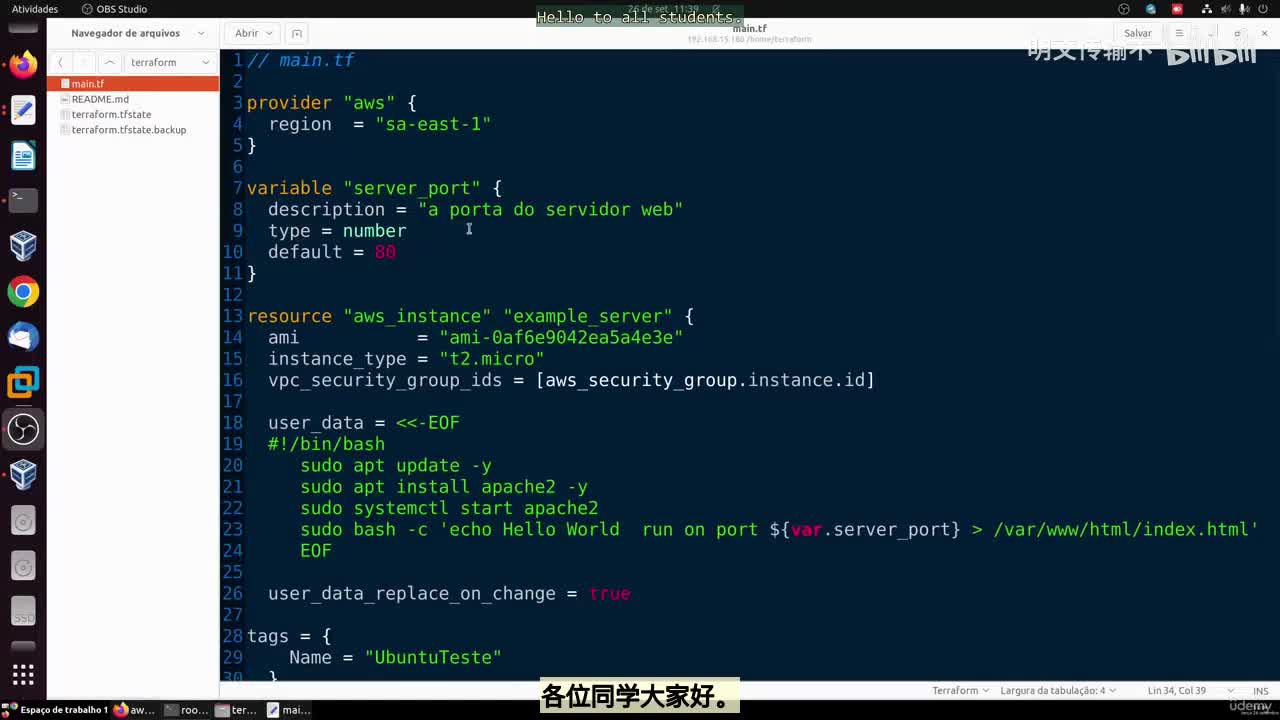
Task: Open the power menu in top bar
Action: tap(1261, 9)
